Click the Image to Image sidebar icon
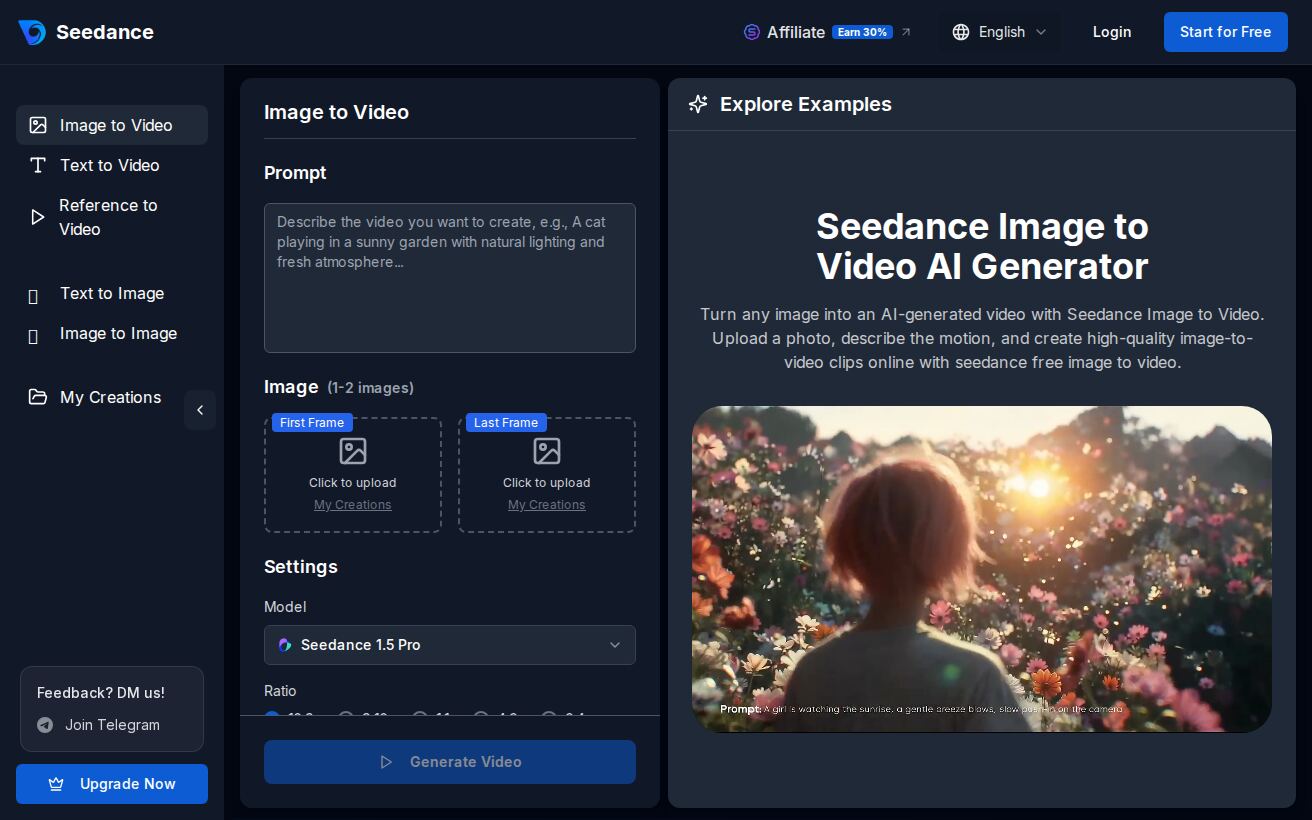1312x820 pixels. pyautogui.click(x=33, y=336)
